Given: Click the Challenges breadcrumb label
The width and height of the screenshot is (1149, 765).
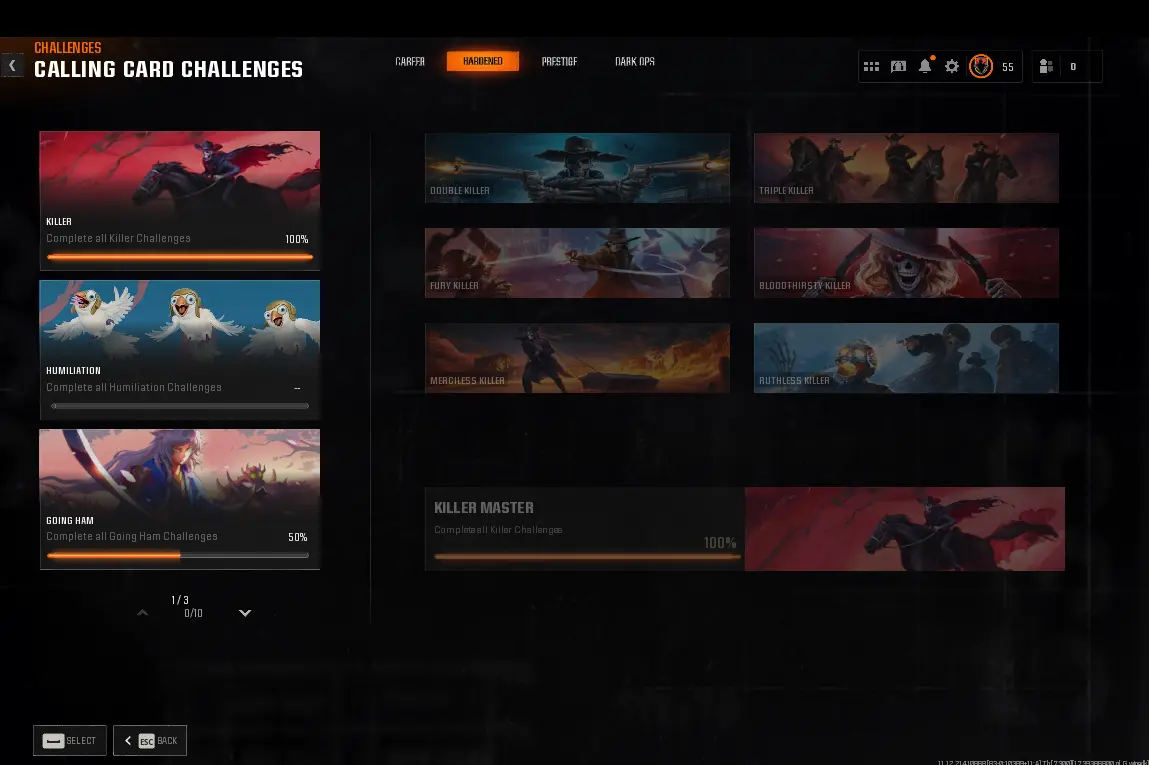Looking at the screenshot, I should (x=67, y=48).
